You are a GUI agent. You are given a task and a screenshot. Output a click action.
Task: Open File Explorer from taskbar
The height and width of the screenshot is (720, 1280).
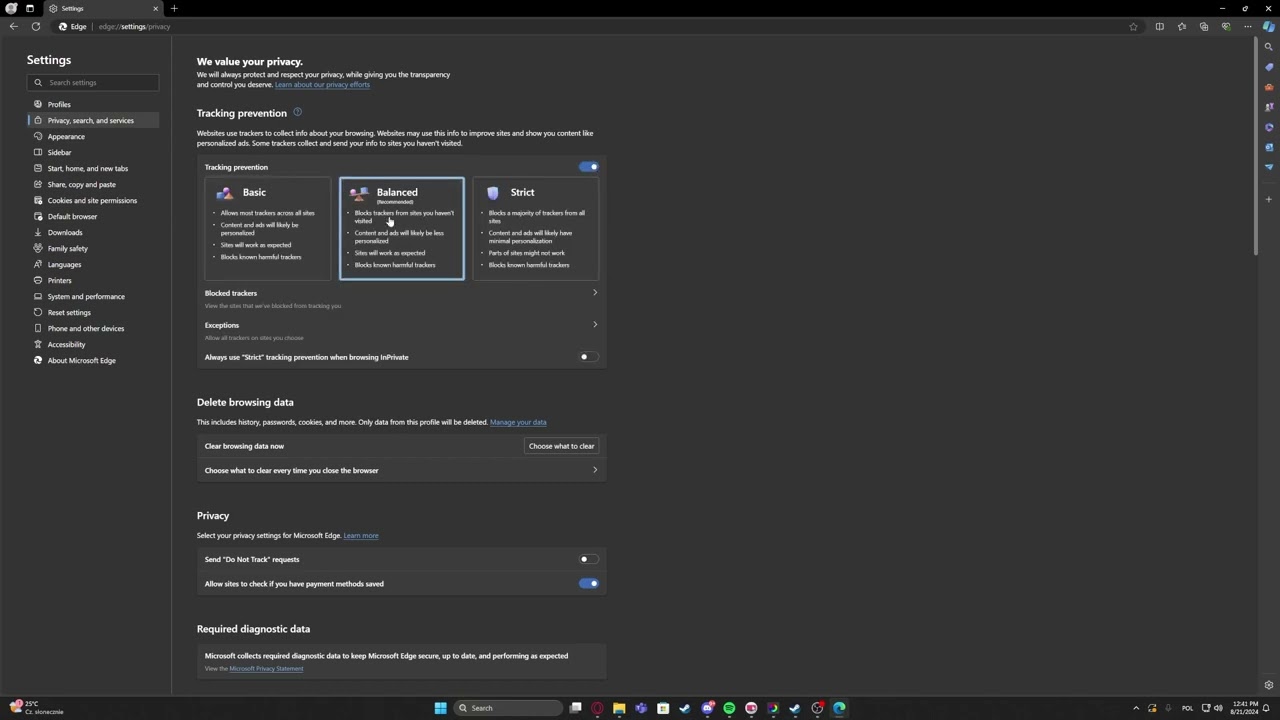click(x=619, y=708)
